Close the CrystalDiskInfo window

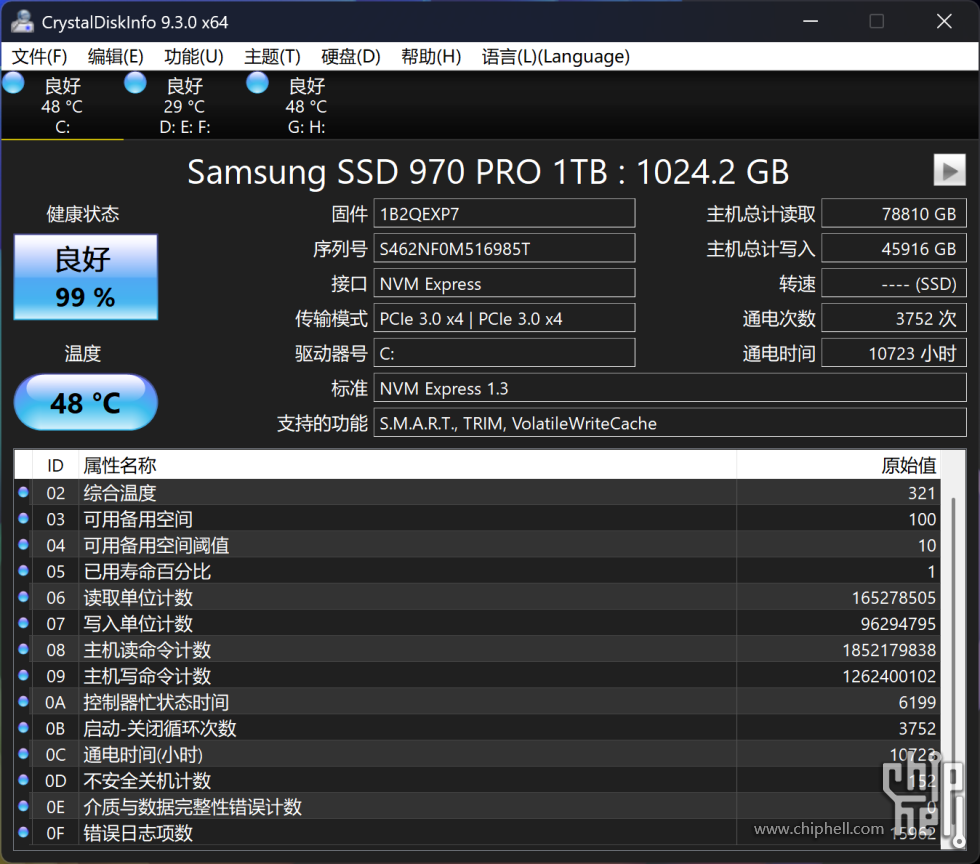click(x=944, y=21)
